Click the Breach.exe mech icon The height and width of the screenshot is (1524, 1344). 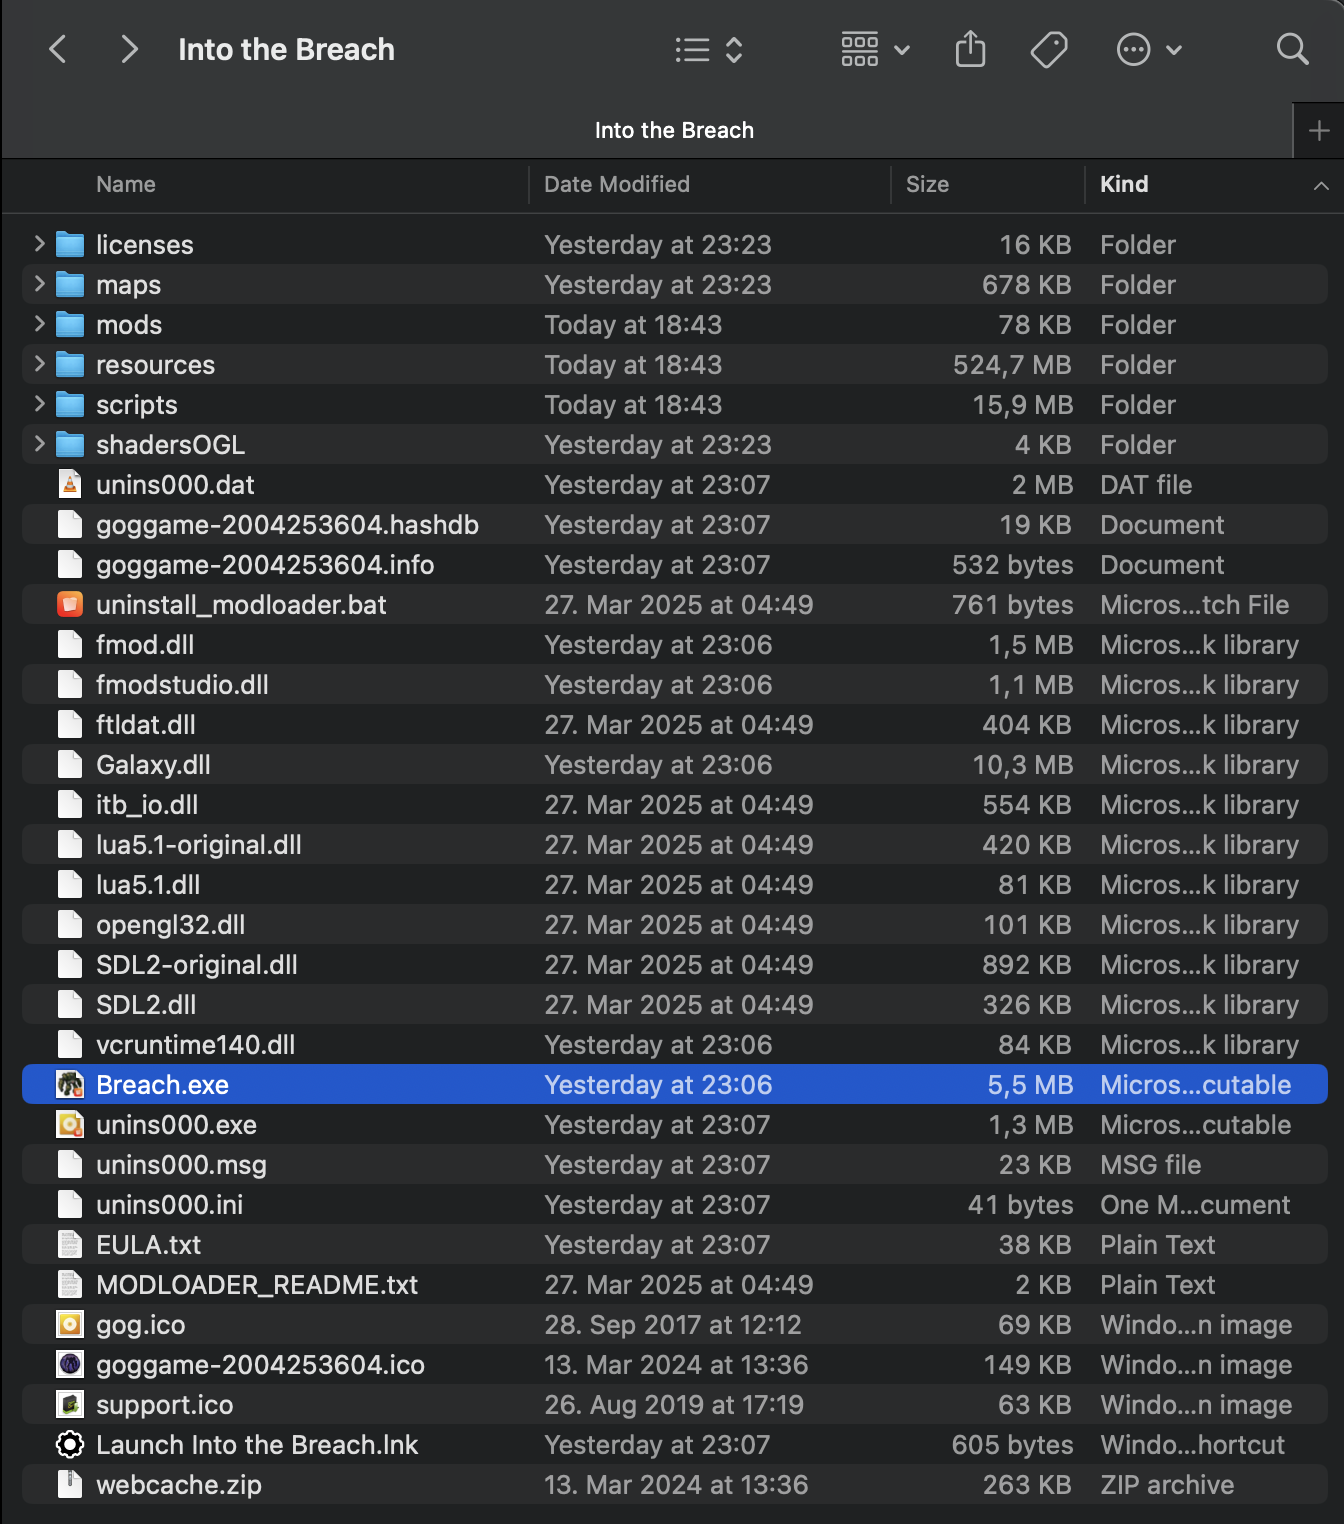[x=70, y=1084]
